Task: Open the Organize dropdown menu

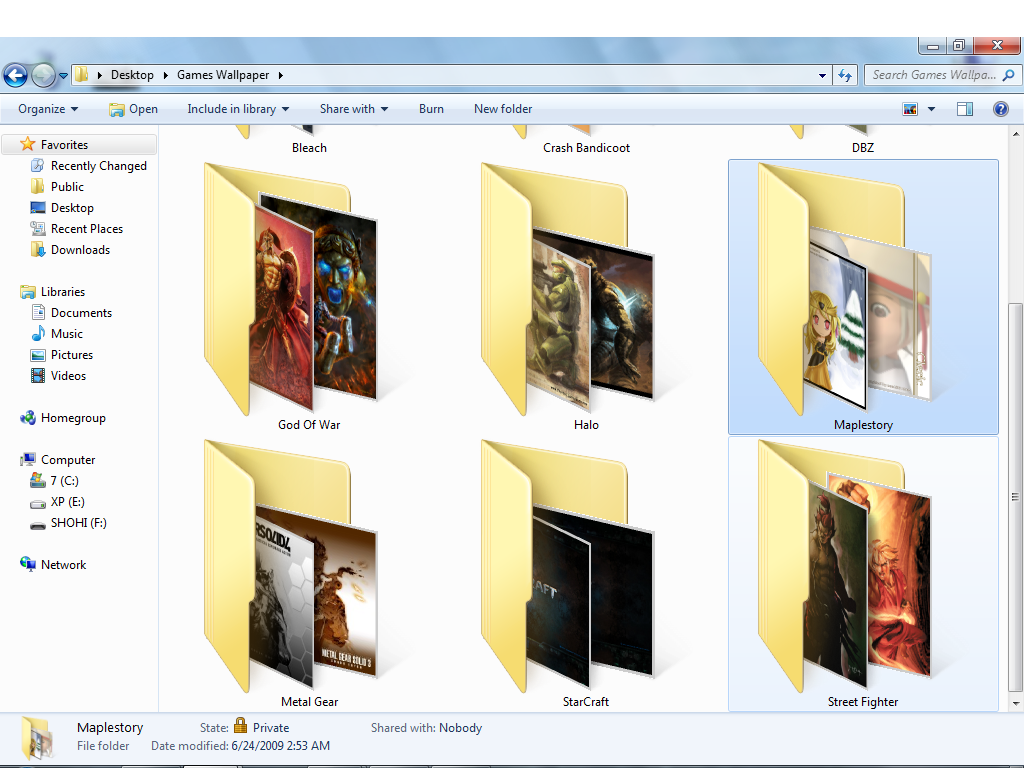Action: [x=46, y=109]
